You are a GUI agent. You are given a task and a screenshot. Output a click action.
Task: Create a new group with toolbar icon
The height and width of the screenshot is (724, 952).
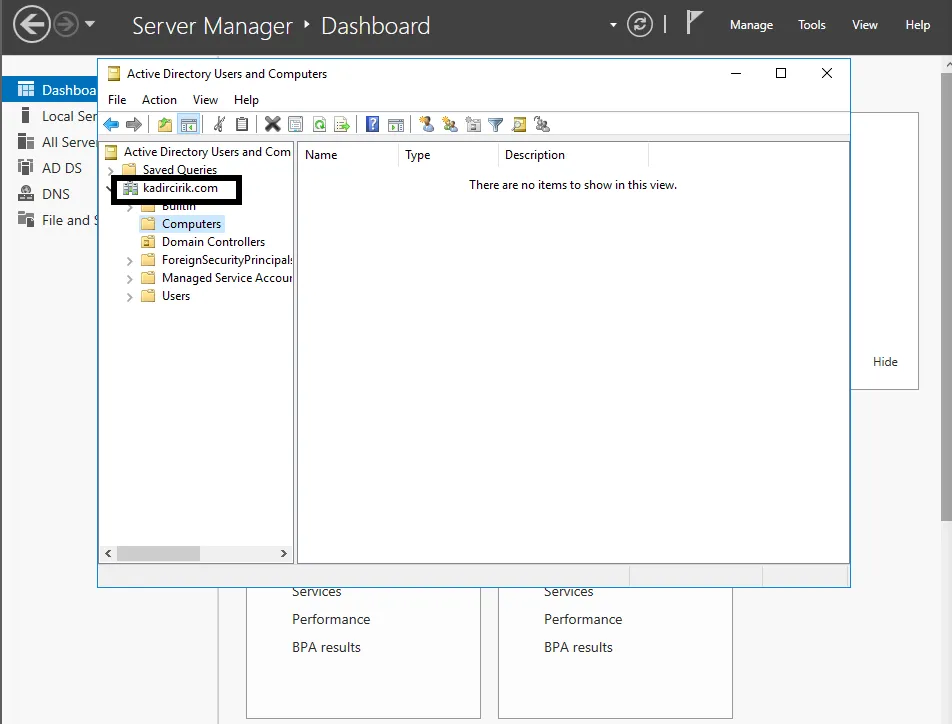(450, 125)
